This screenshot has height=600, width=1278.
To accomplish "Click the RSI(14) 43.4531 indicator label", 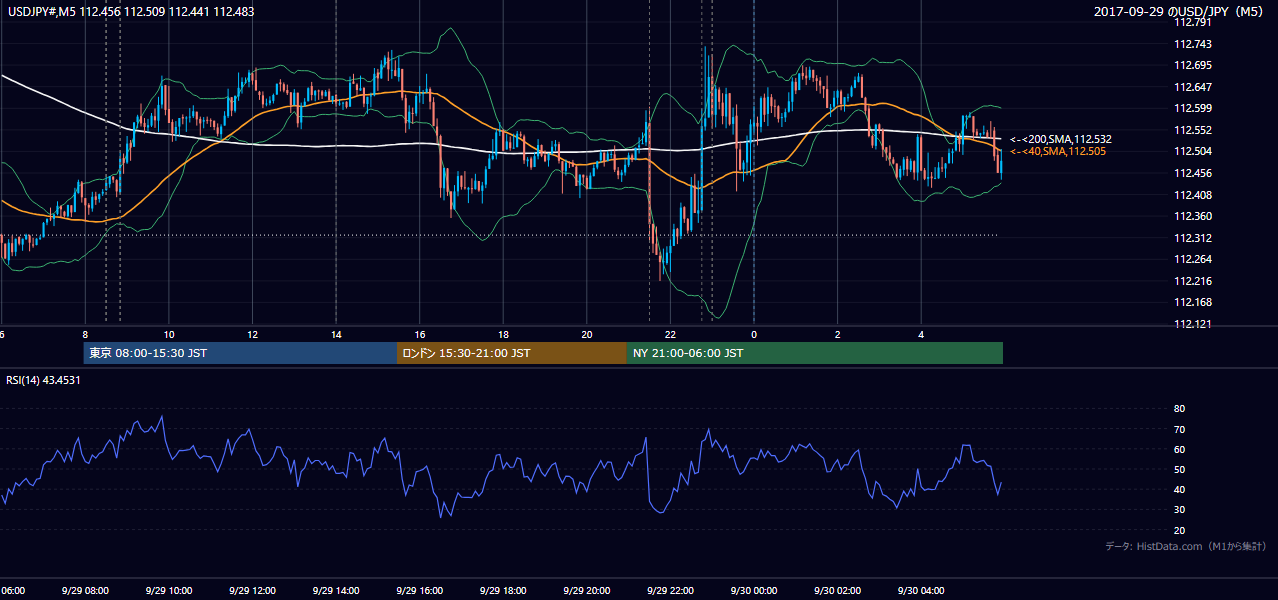I will click(x=43, y=380).
